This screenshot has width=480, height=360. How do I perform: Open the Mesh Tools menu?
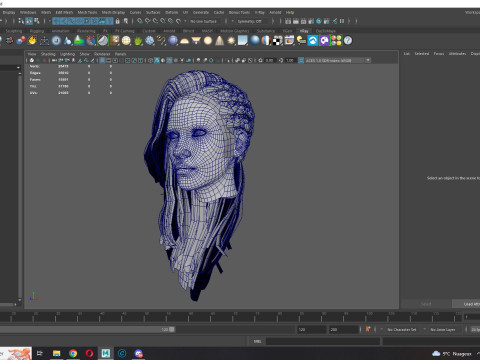tap(87, 12)
